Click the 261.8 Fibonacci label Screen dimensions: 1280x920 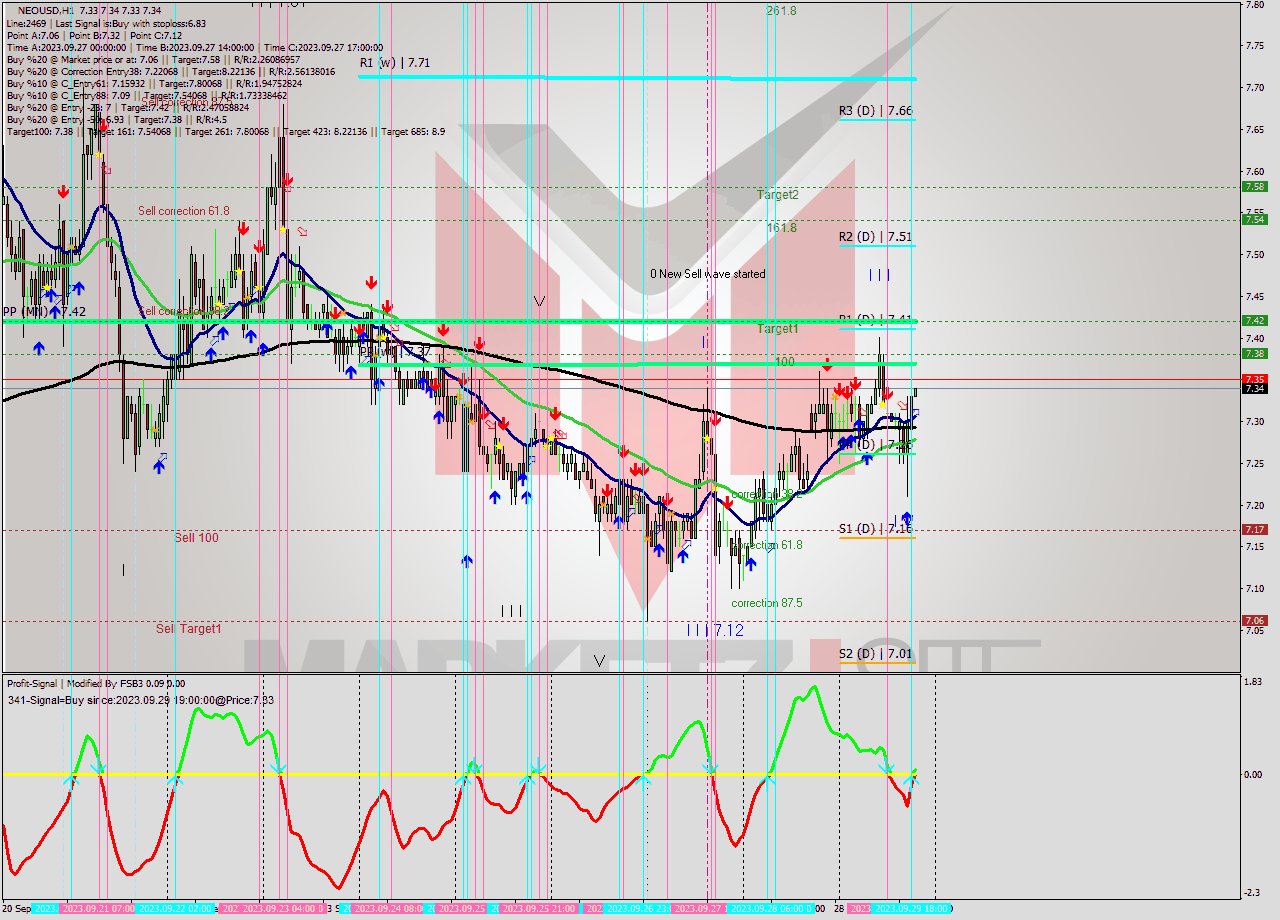781,11
